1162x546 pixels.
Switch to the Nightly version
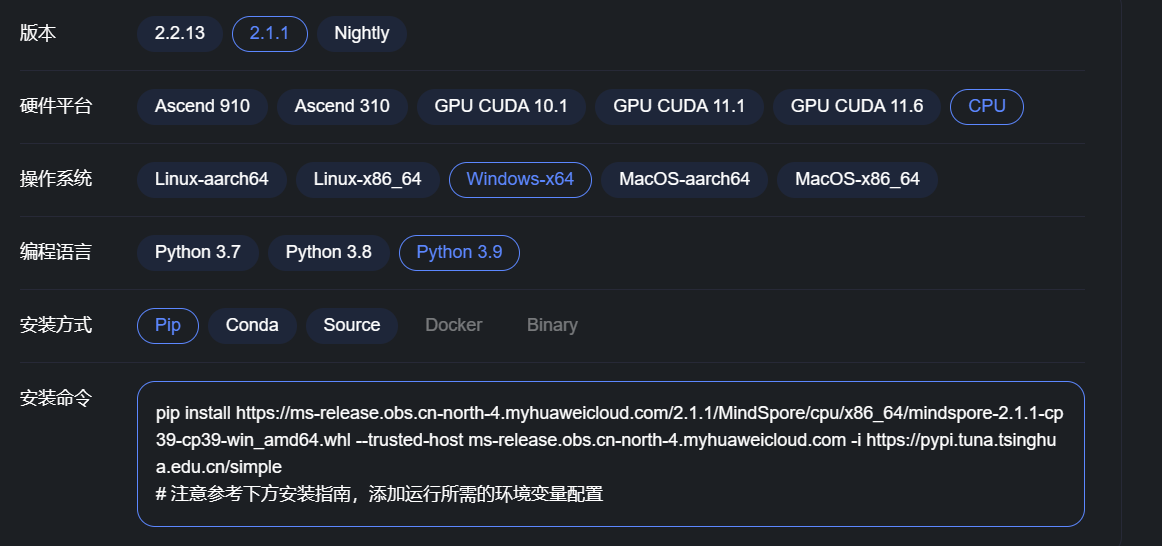click(x=361, y=33)
